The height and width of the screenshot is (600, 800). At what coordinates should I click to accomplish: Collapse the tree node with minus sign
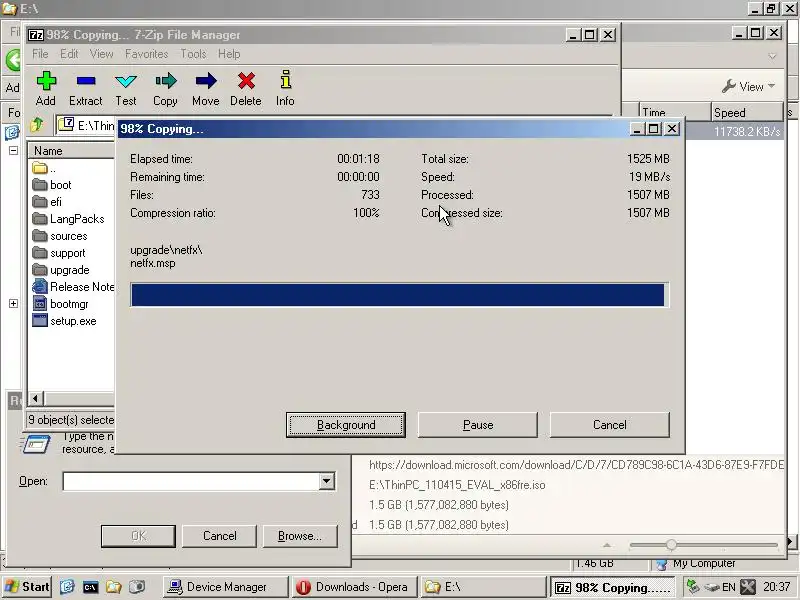(13, 151)
